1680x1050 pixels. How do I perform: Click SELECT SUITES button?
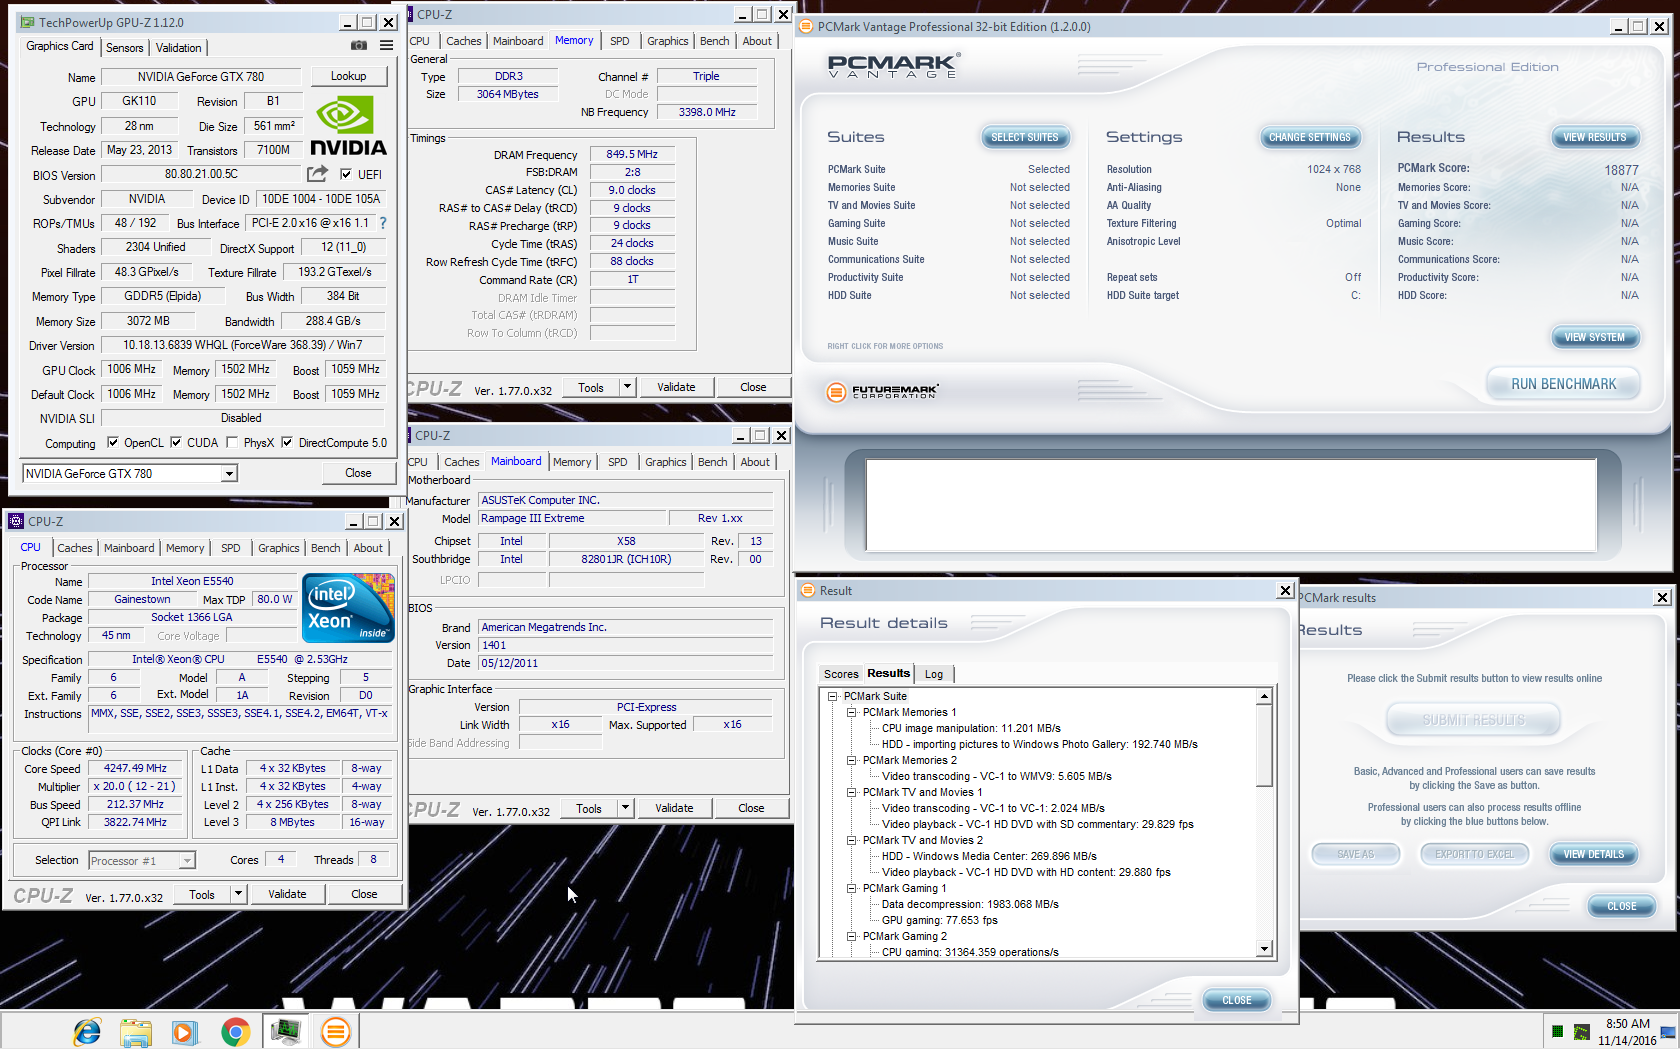tap(1025, 137)
